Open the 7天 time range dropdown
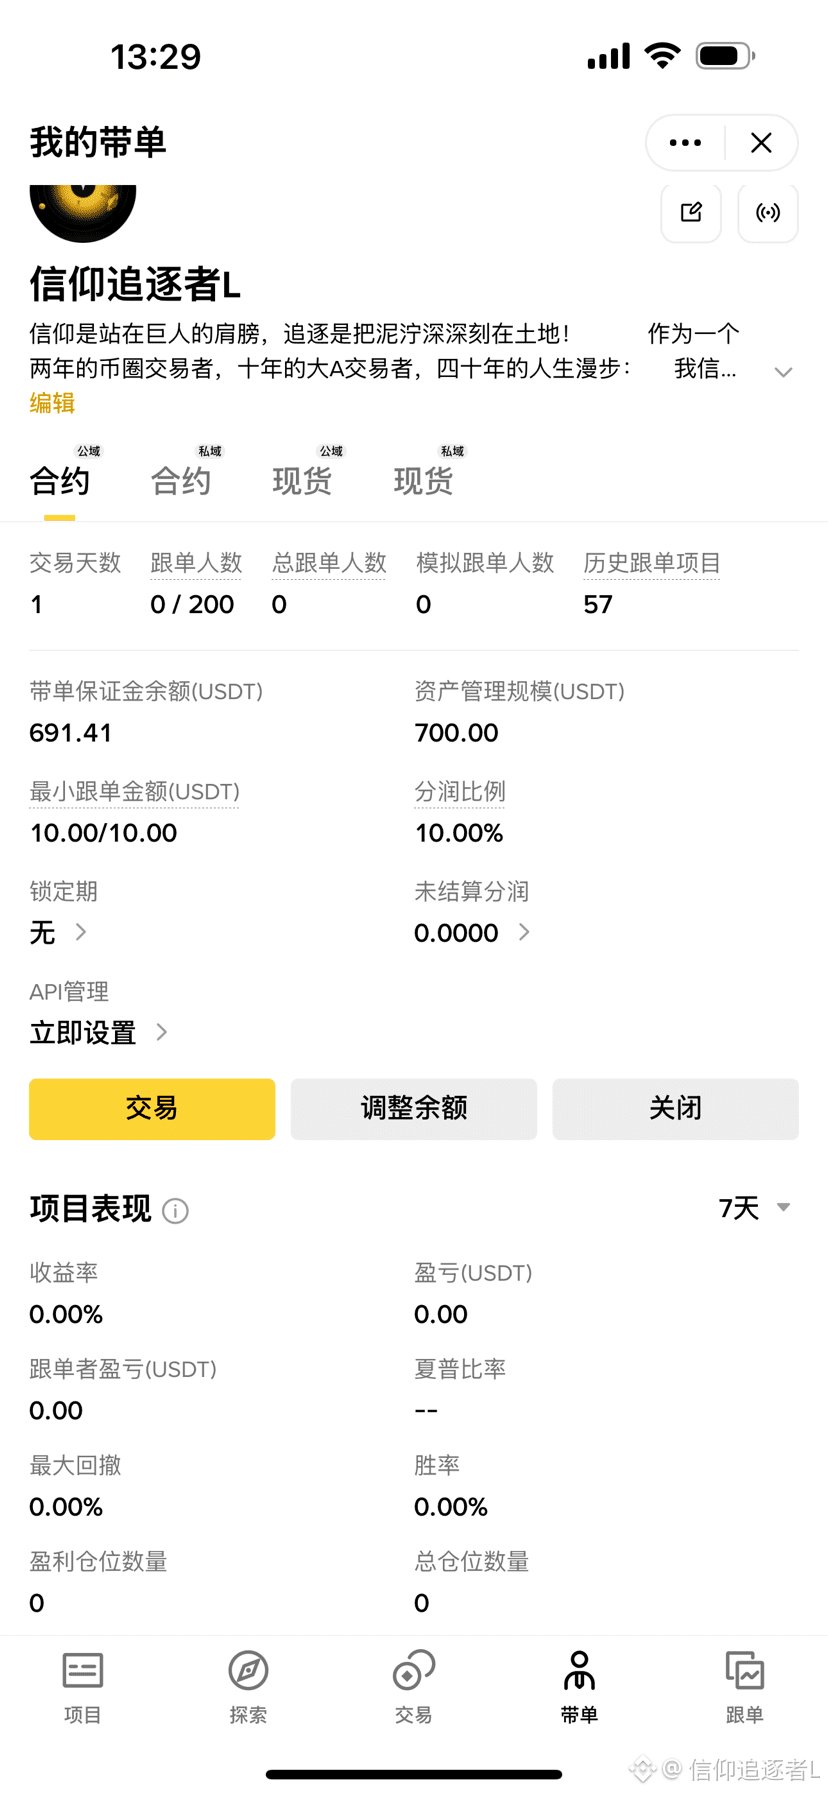Screen dimensions: 828x1795 [x=755, y=1208]
